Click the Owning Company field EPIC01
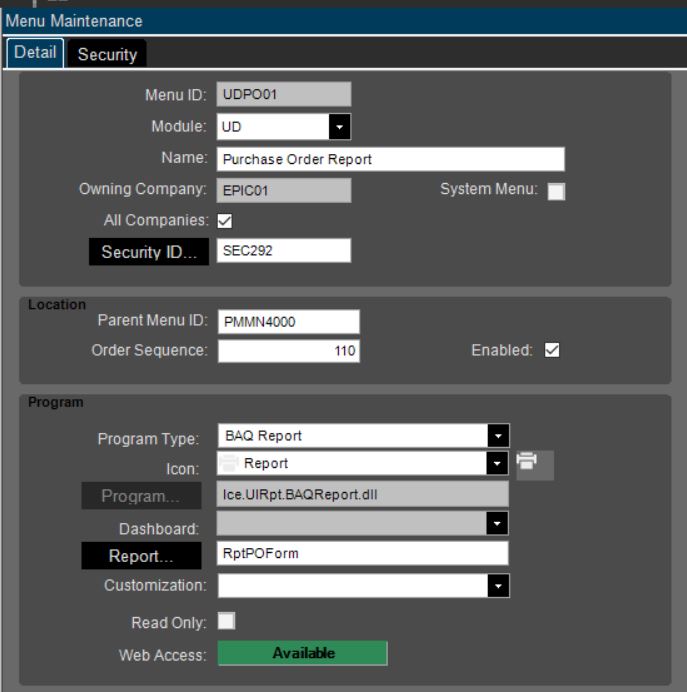687x692 pixels. tap(284, 190)
